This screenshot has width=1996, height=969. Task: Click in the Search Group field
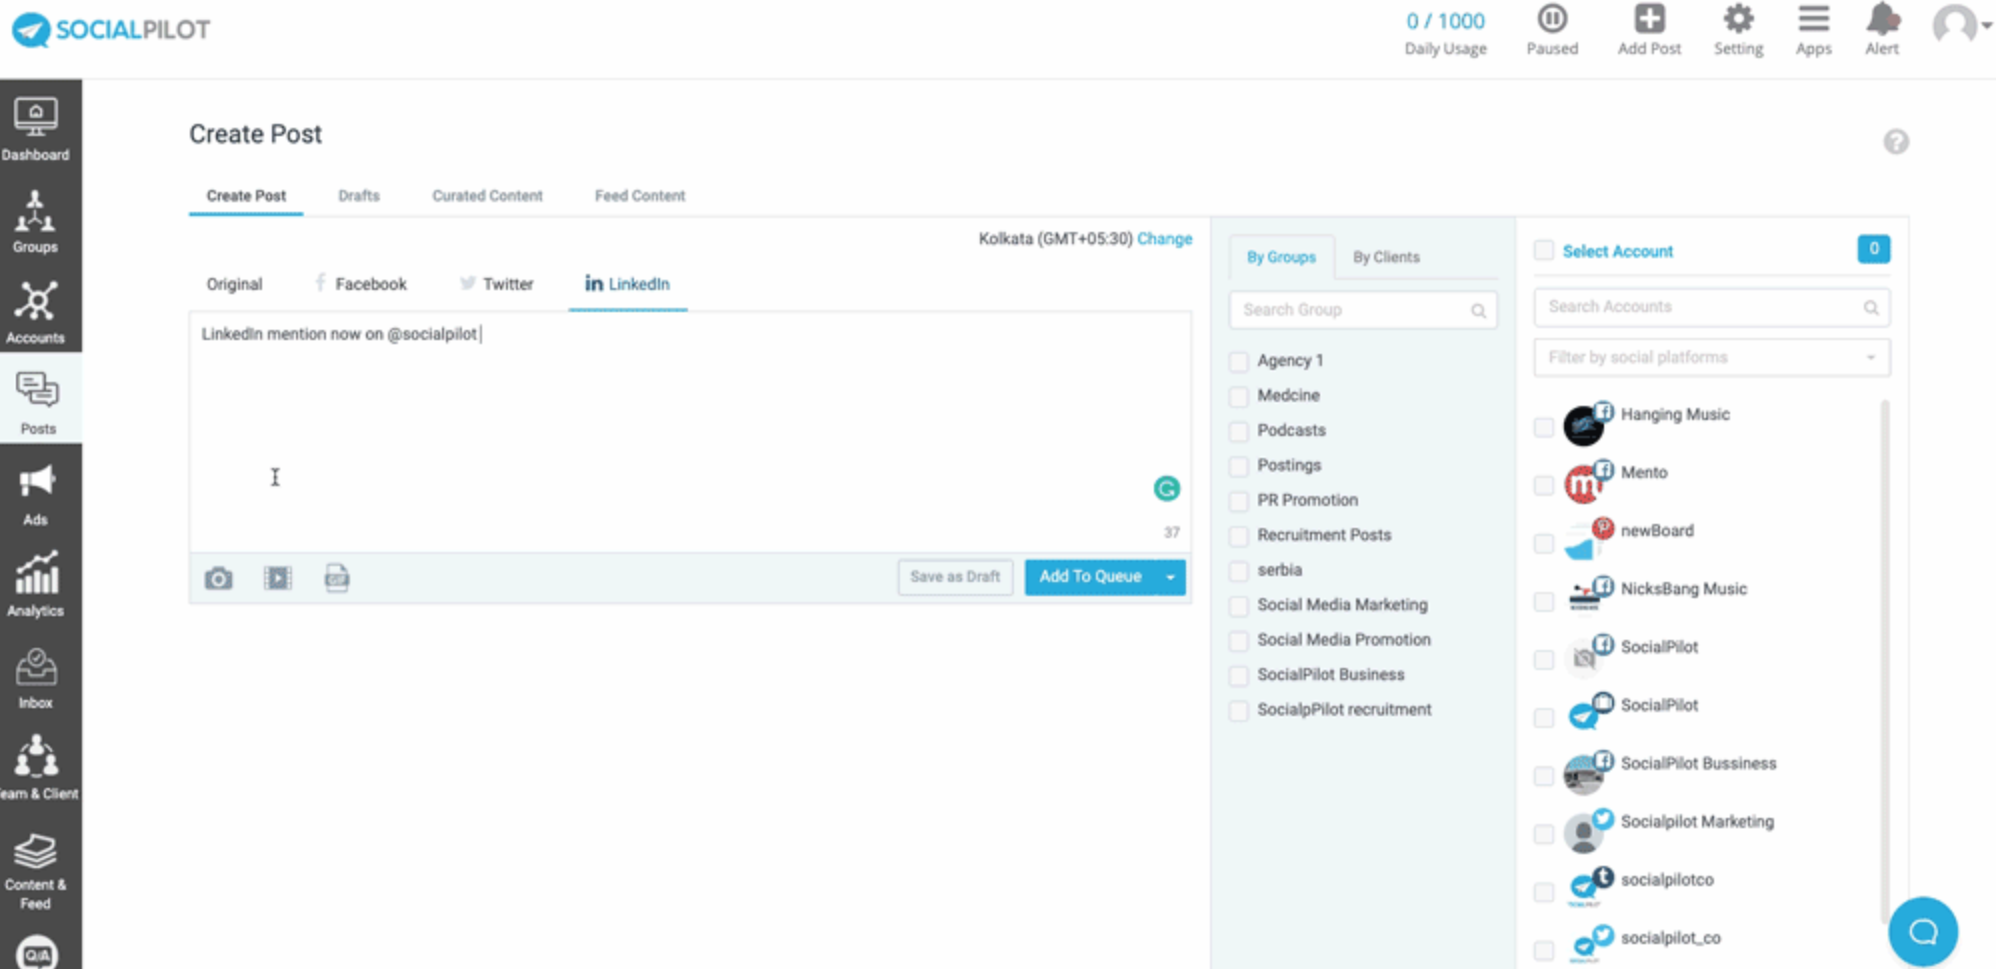tap(1363, 310)
